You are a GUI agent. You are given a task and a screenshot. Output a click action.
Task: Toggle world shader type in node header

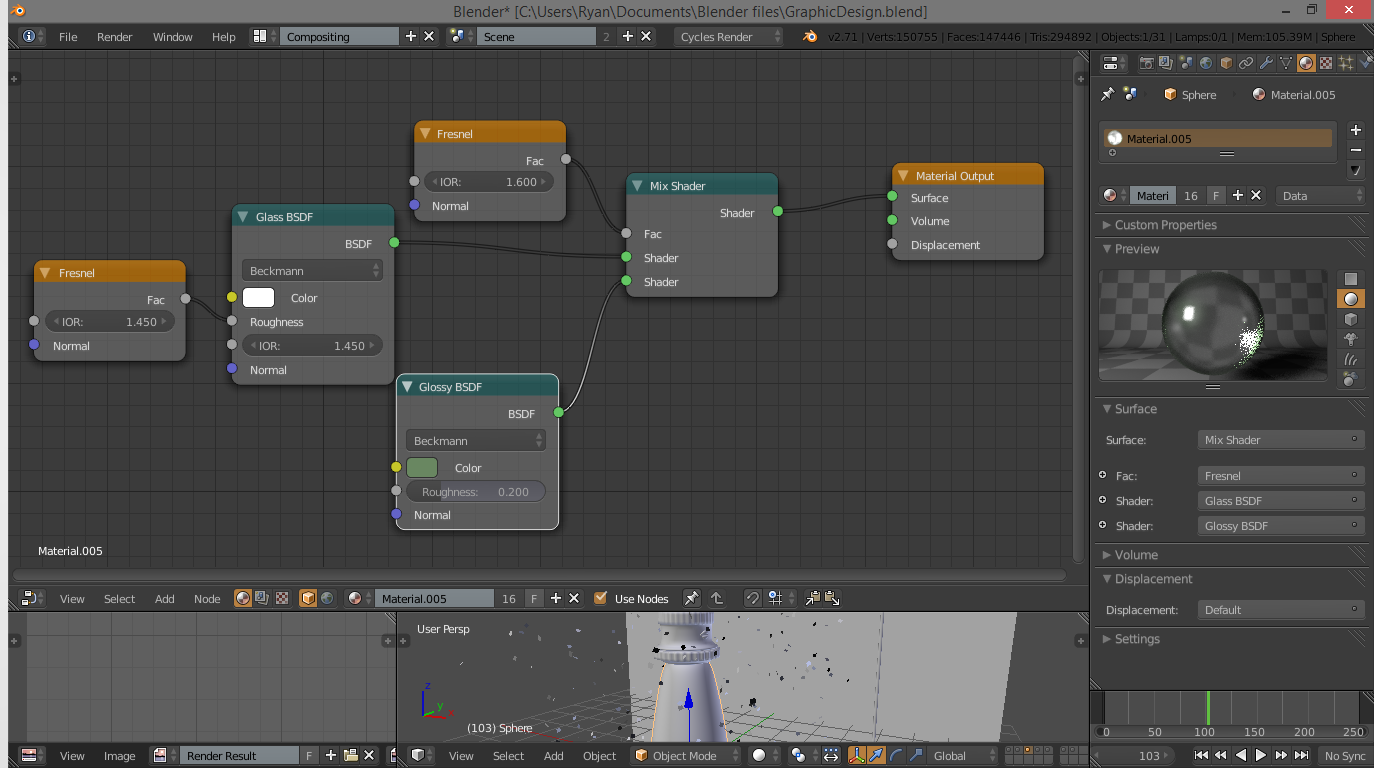click(x=326, y=598)
